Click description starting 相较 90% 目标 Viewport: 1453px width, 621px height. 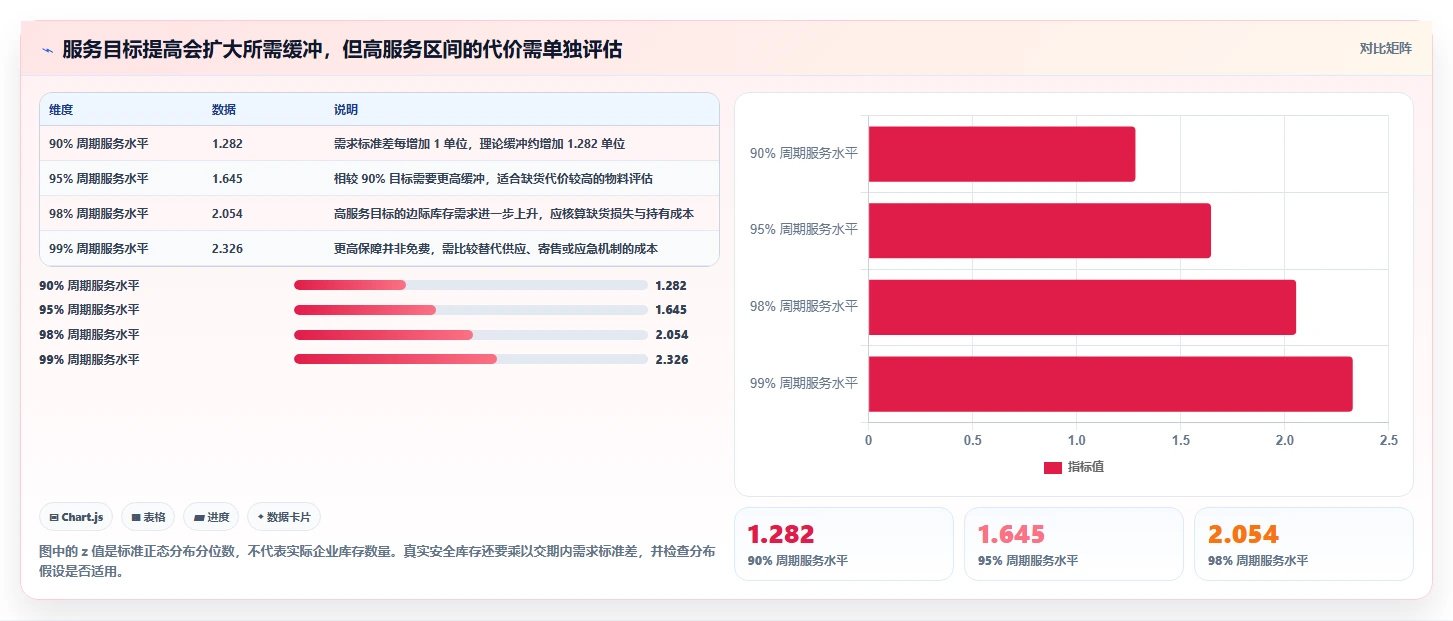click(493, 179)
